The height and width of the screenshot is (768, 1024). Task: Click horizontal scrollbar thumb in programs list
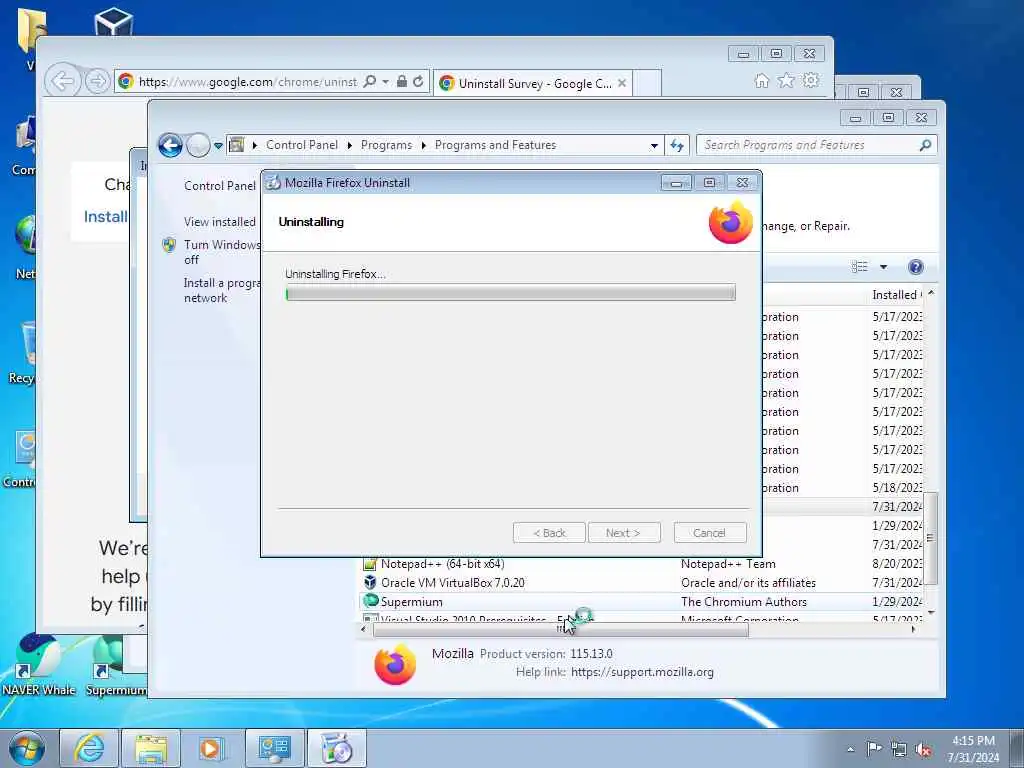tap(560, 630)
